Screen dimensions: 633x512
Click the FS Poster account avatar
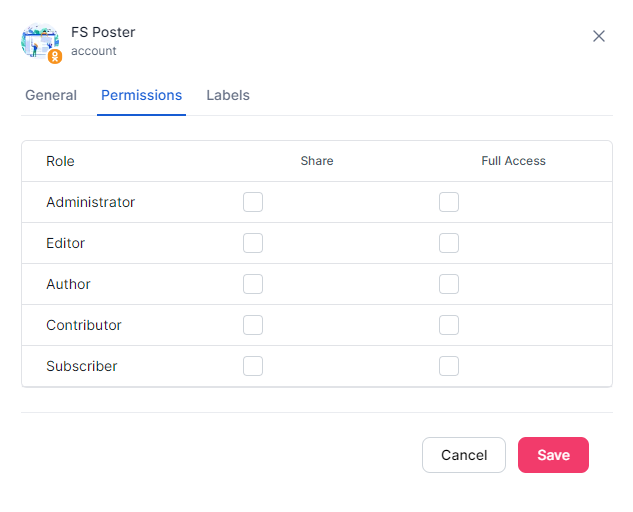40,41
